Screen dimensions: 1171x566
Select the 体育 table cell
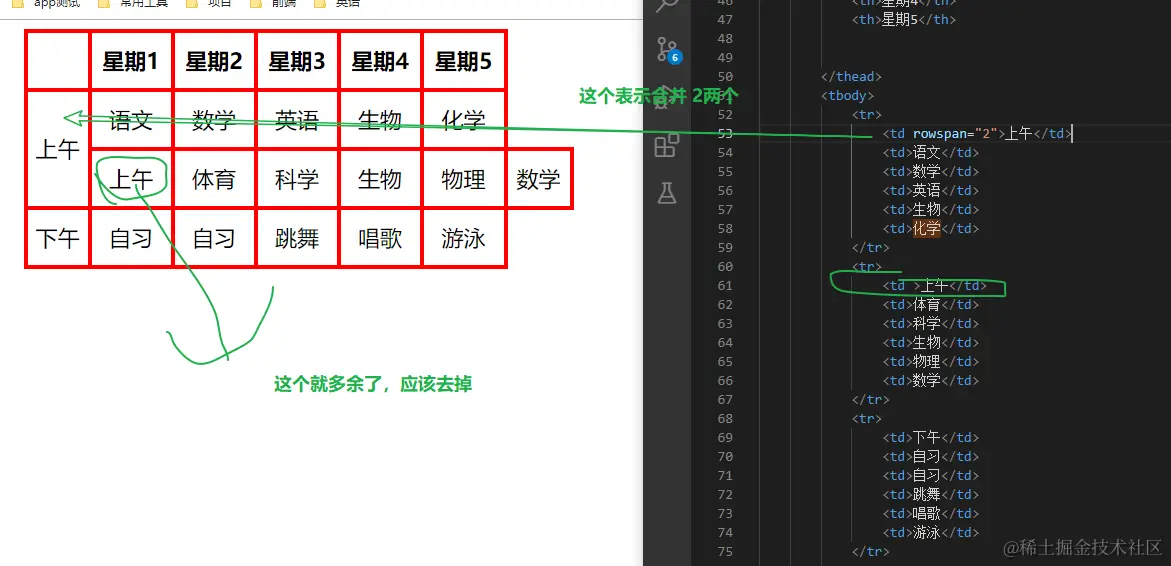(214, 178)
